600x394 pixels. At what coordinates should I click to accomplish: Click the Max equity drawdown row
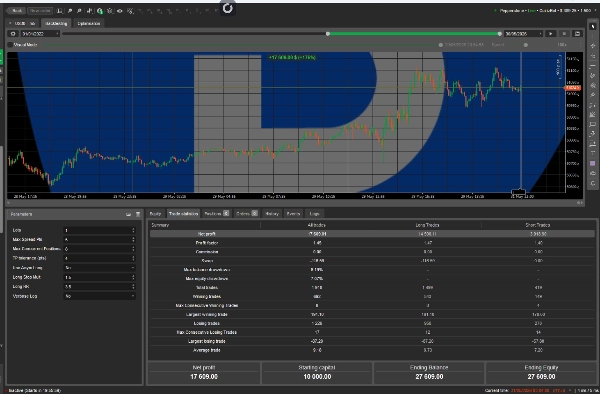point(372,278)
